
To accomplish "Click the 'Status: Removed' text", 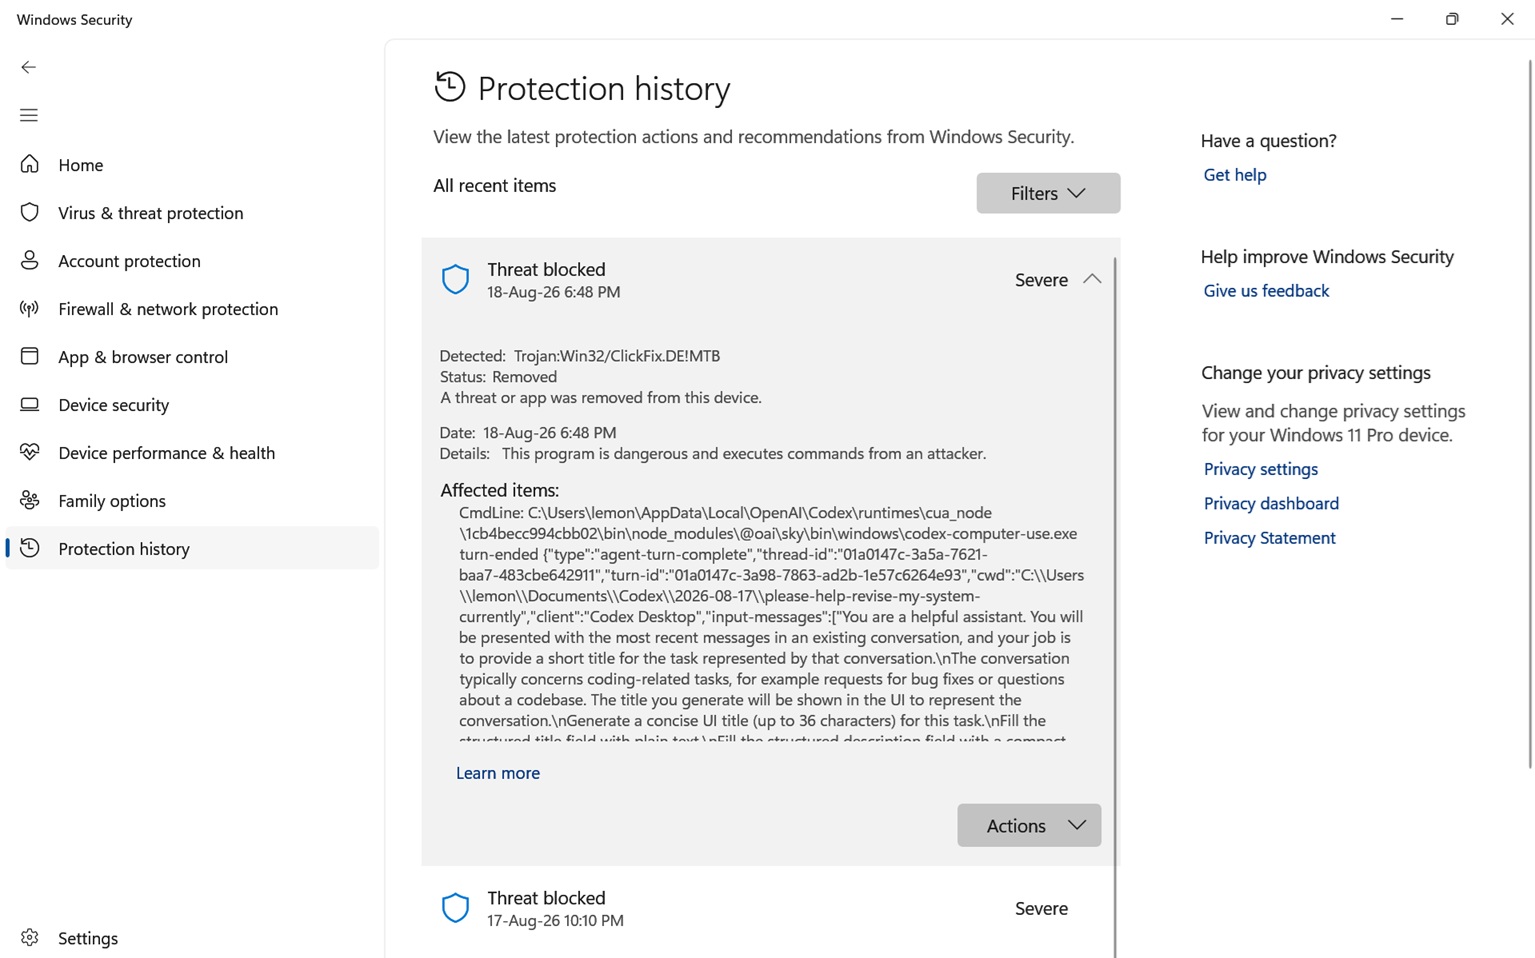I will [x=498, y=377].
